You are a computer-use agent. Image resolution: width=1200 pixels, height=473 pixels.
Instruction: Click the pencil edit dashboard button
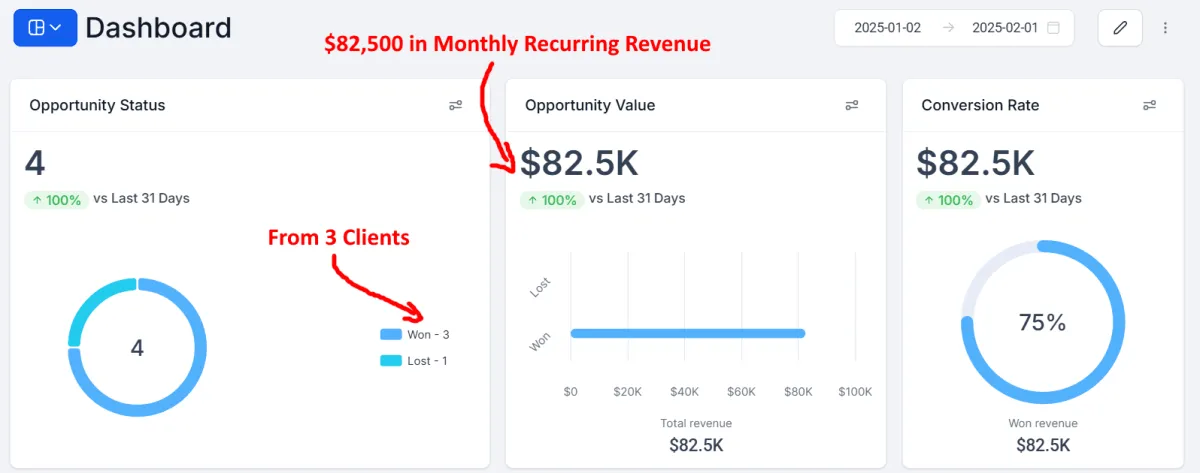(x=1120, y=28)
